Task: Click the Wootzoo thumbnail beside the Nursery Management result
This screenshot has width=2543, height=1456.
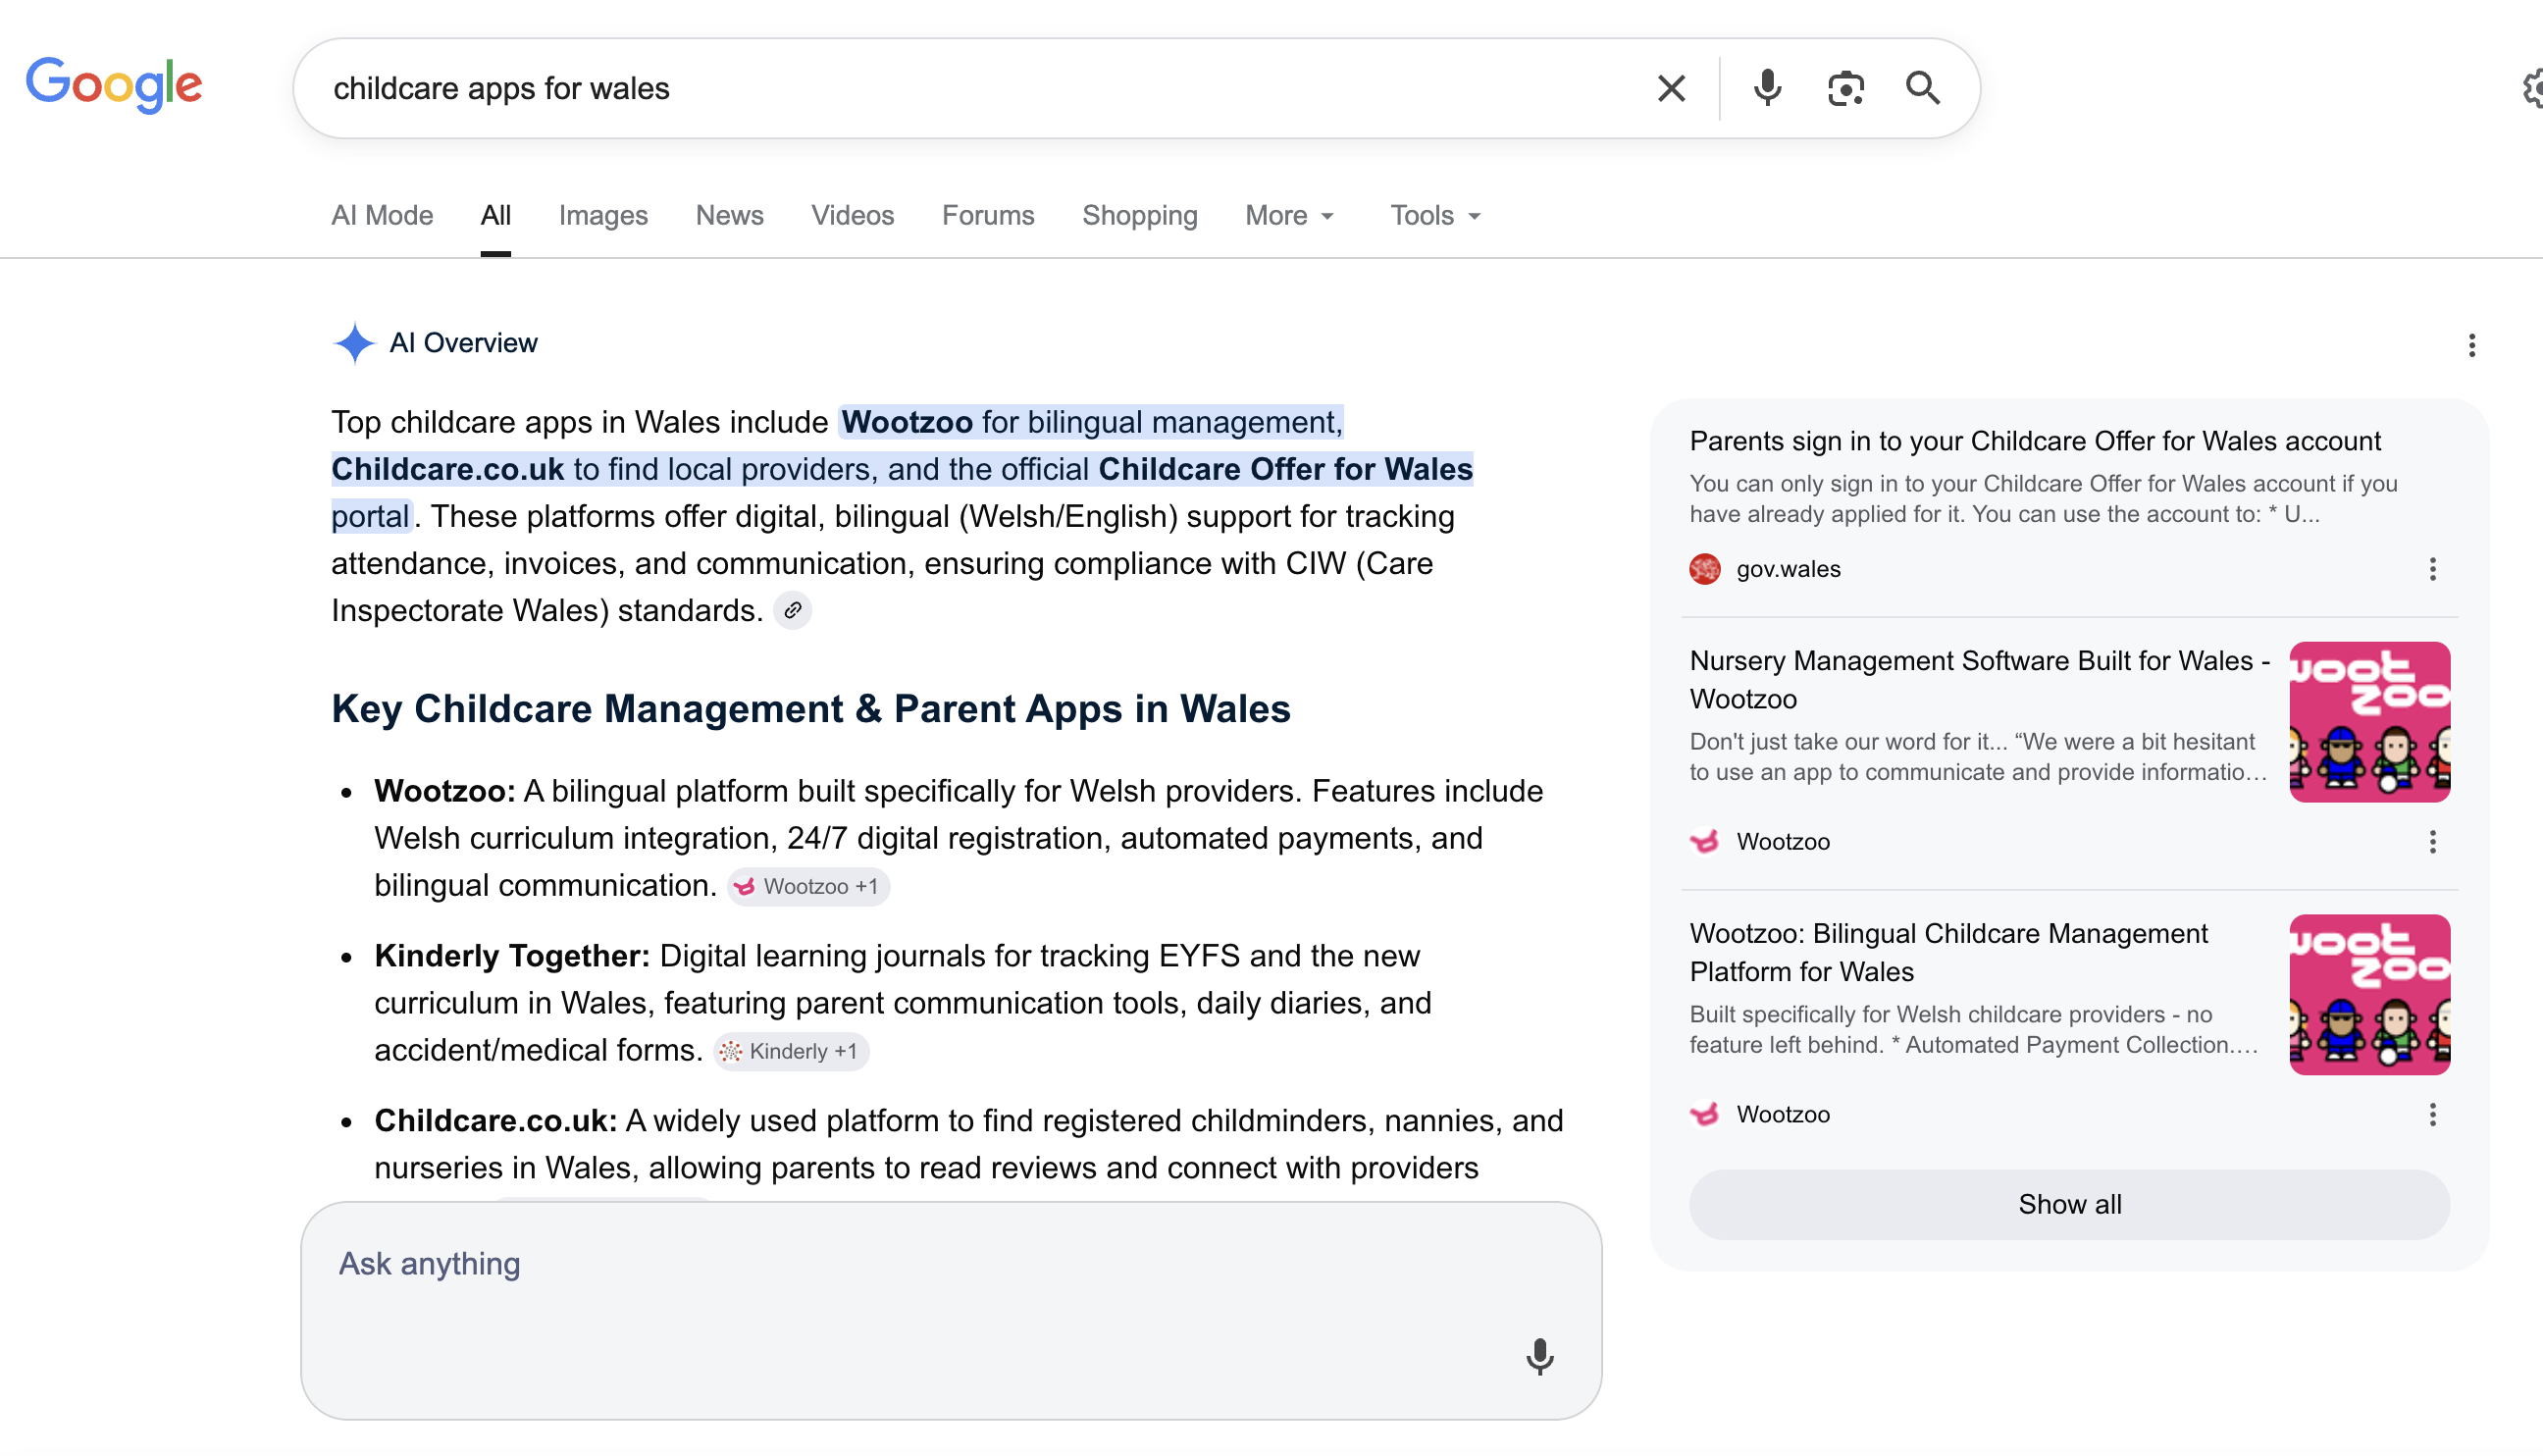Action: tap(2369, 722)
